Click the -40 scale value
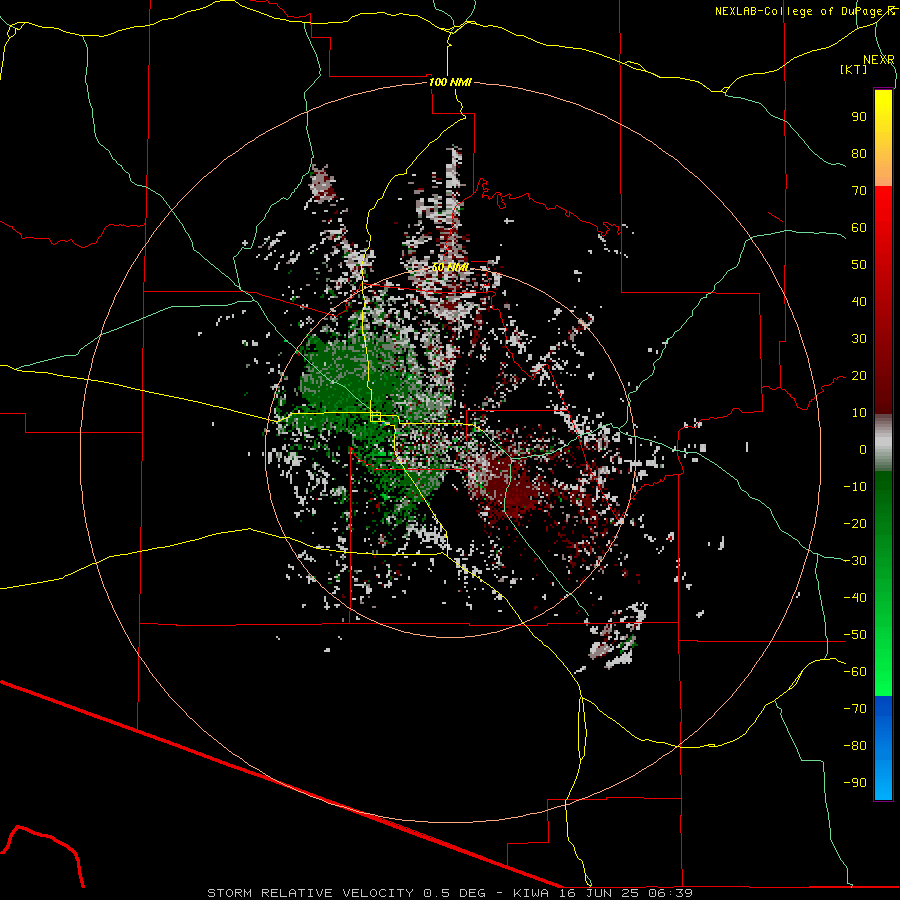900x900 pixels. pyautogui.click(x=855, y=598)
